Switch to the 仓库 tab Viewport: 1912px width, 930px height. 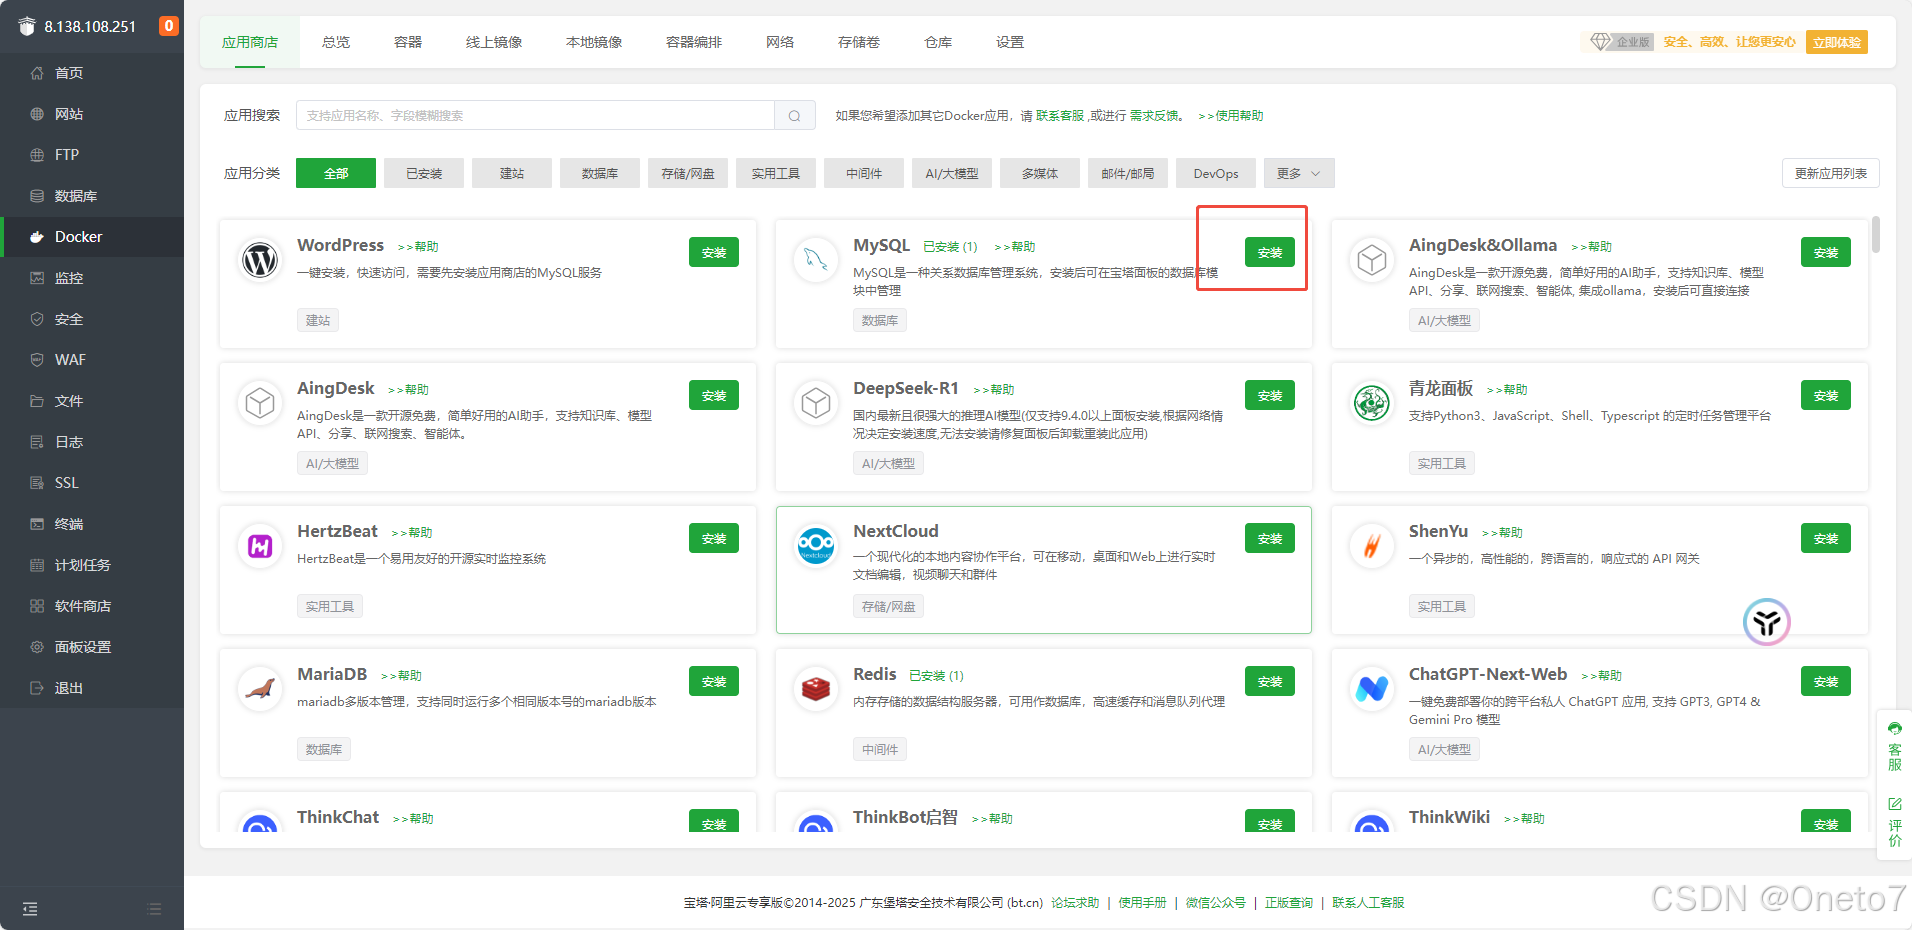[x=938, y=42]
